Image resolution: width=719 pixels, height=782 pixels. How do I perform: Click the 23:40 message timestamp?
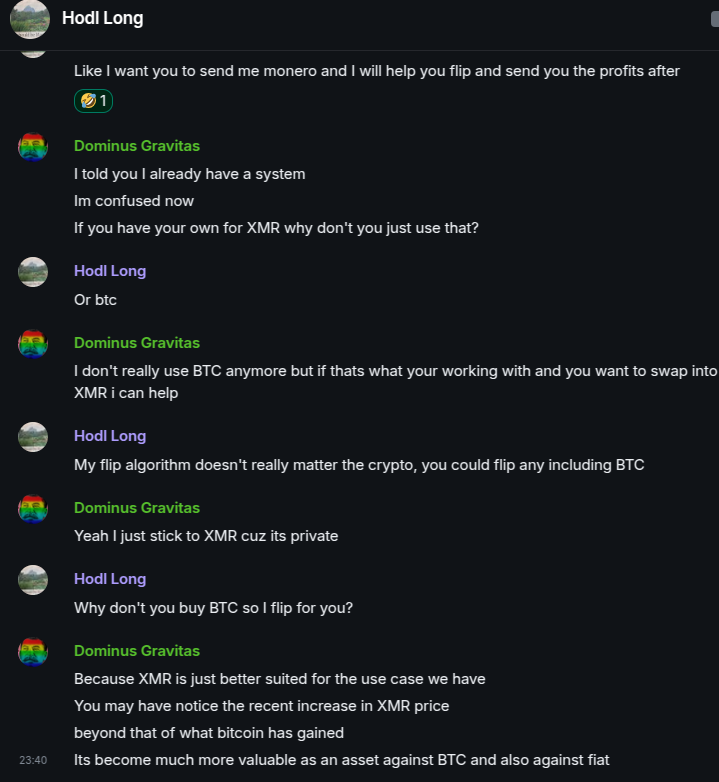coord(33,760)
